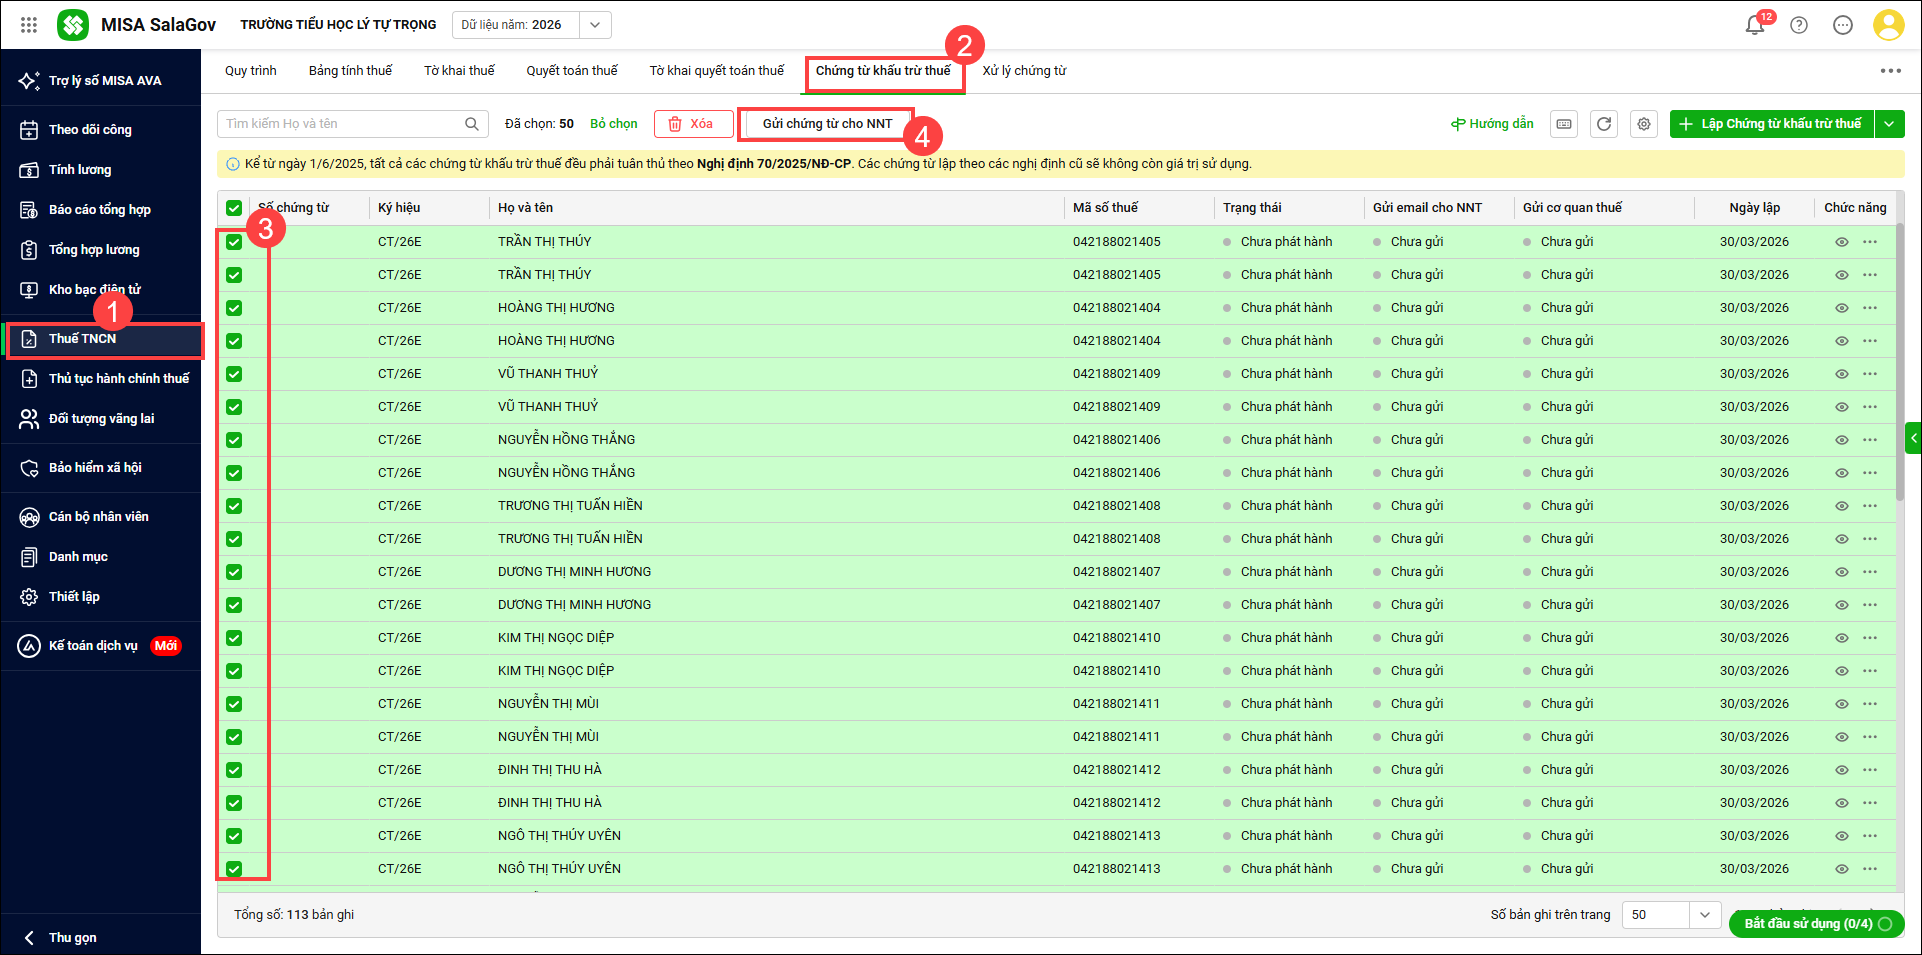The height and width of the screenshot is (955, 1922).
Task: Select Bảo hiểm xã hội in sidebar
Action: coord(95,468)
